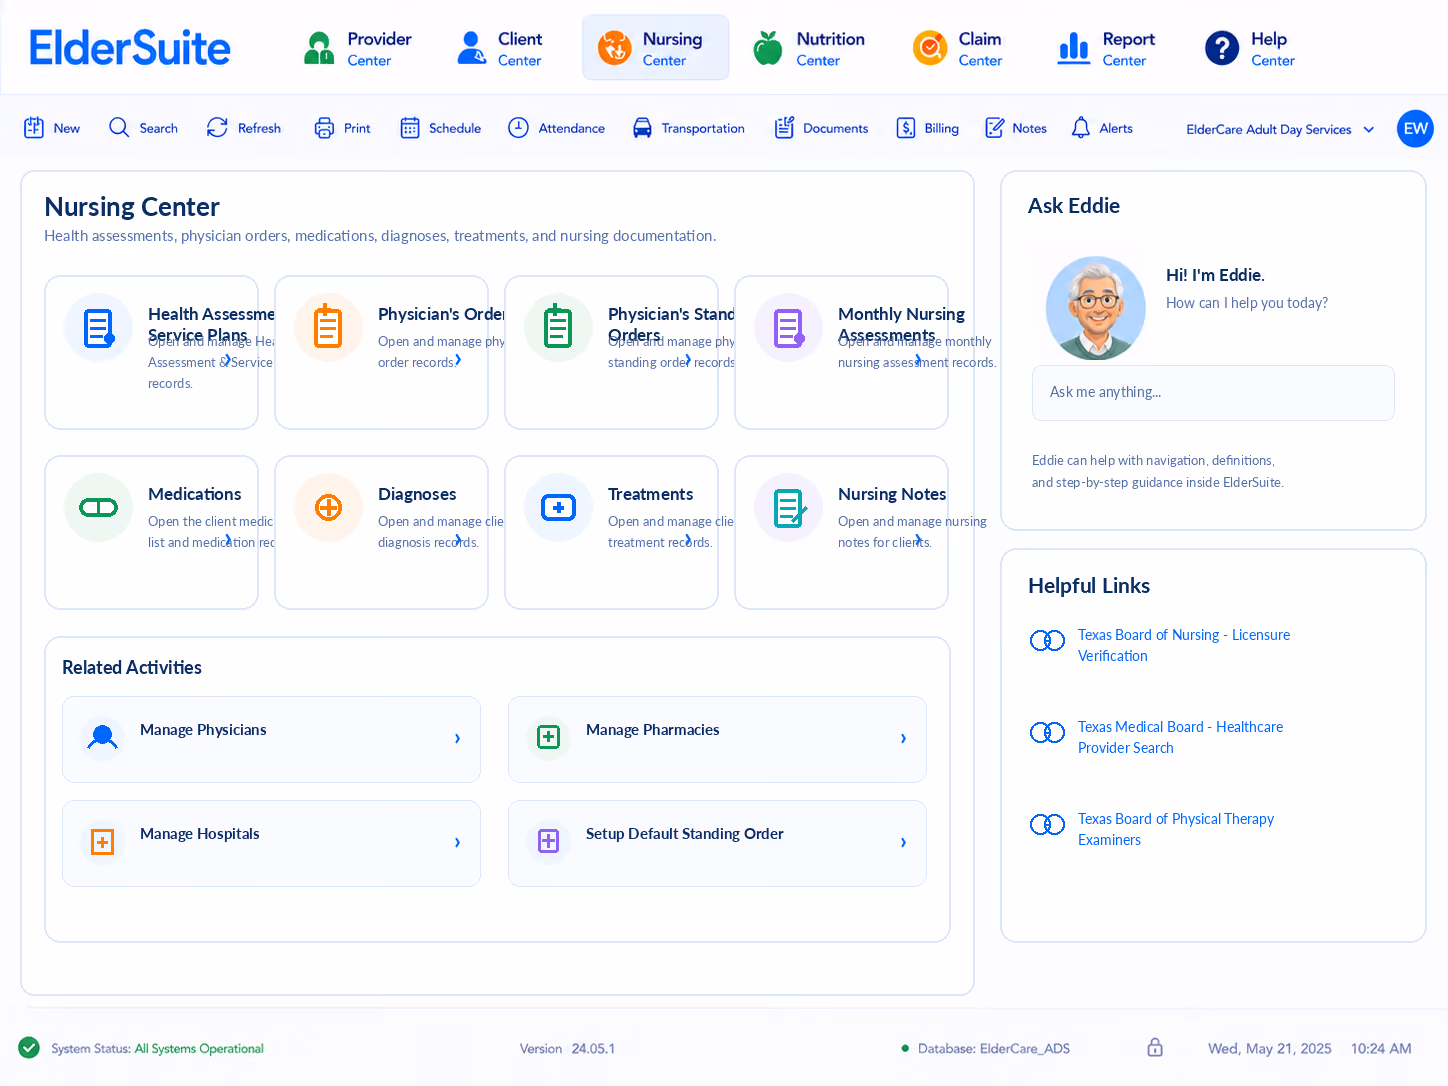1448x1086 pixels.
Task: Click the Refresh arrows icon
Action: tap(217, 128)
